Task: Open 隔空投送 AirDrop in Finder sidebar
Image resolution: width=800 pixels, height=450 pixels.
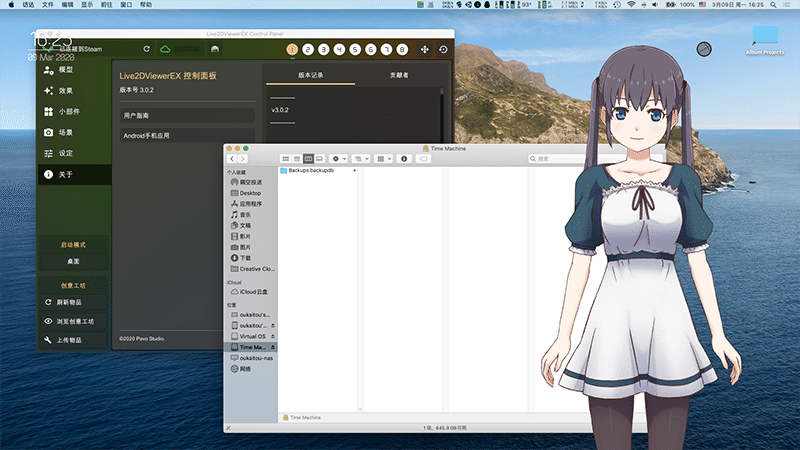Action: coord(251,182)
